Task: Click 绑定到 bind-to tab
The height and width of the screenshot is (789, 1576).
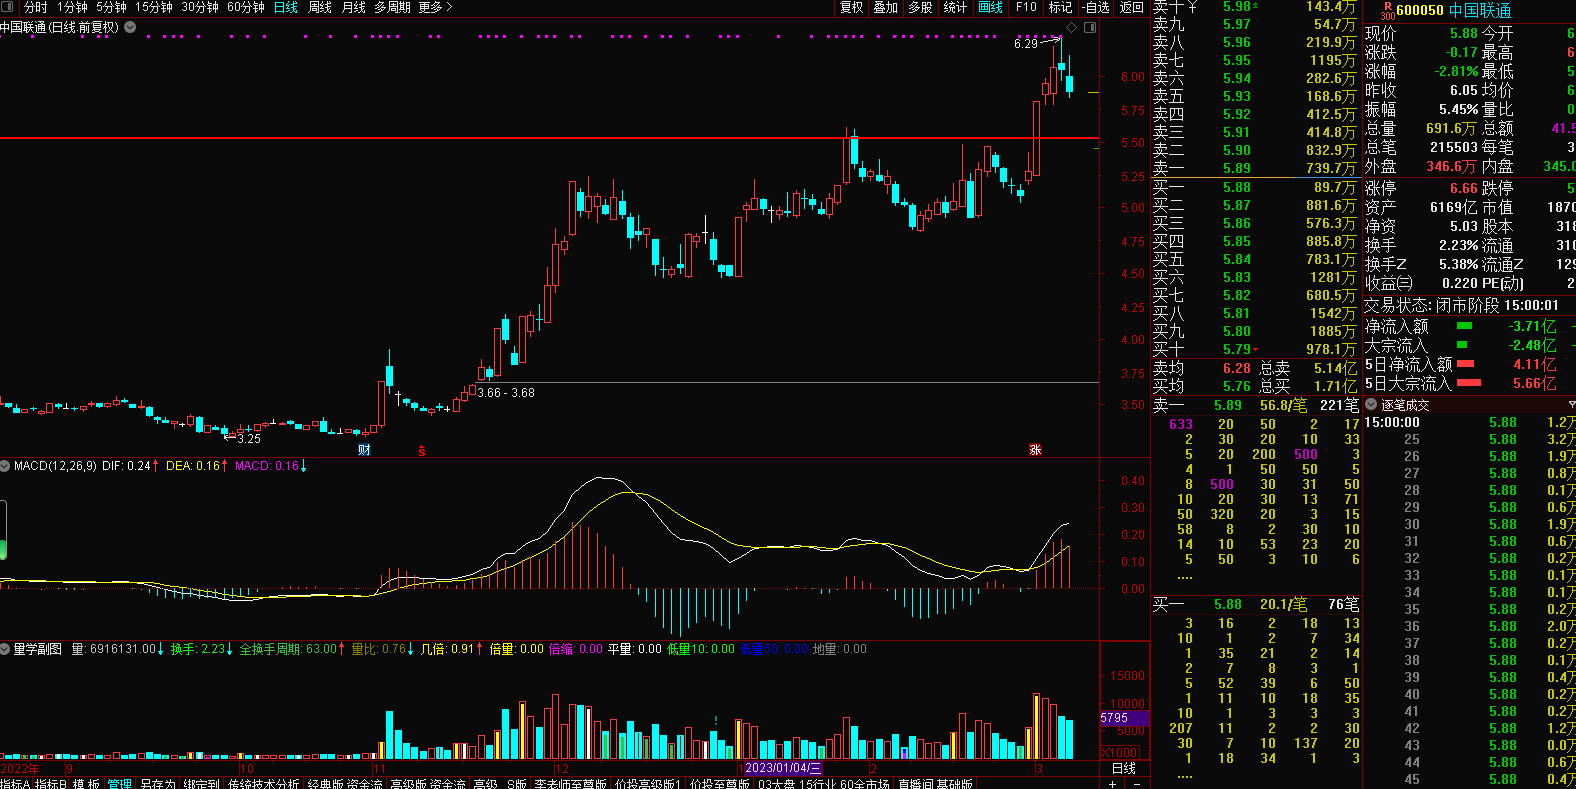Action: 201,783
